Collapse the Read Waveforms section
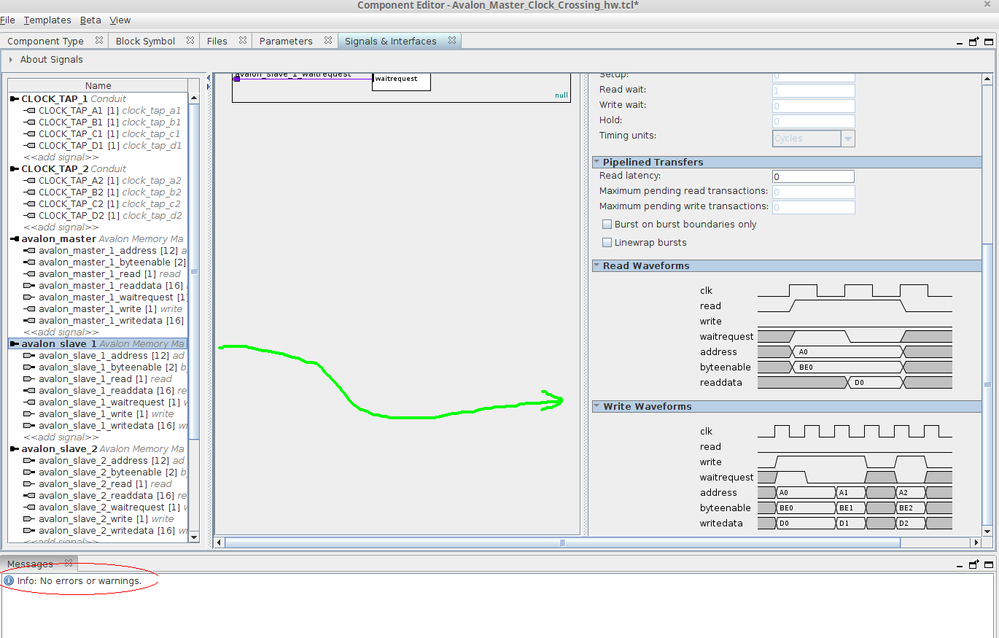 (596, 266)
